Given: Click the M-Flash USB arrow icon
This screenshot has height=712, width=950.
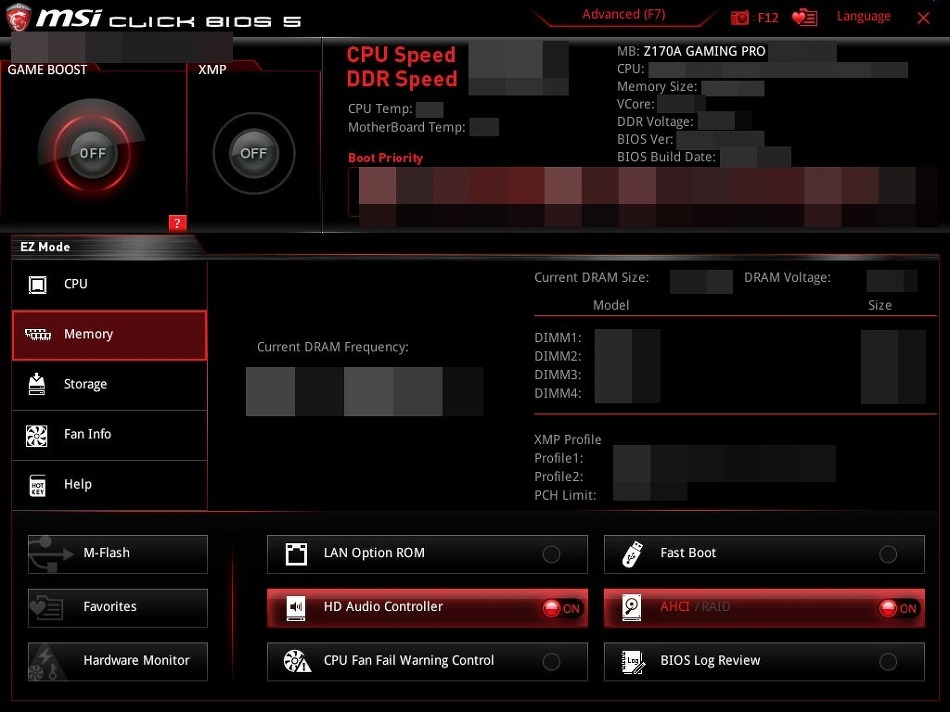Looking at the screenshot, I should (x=51, y=554).
